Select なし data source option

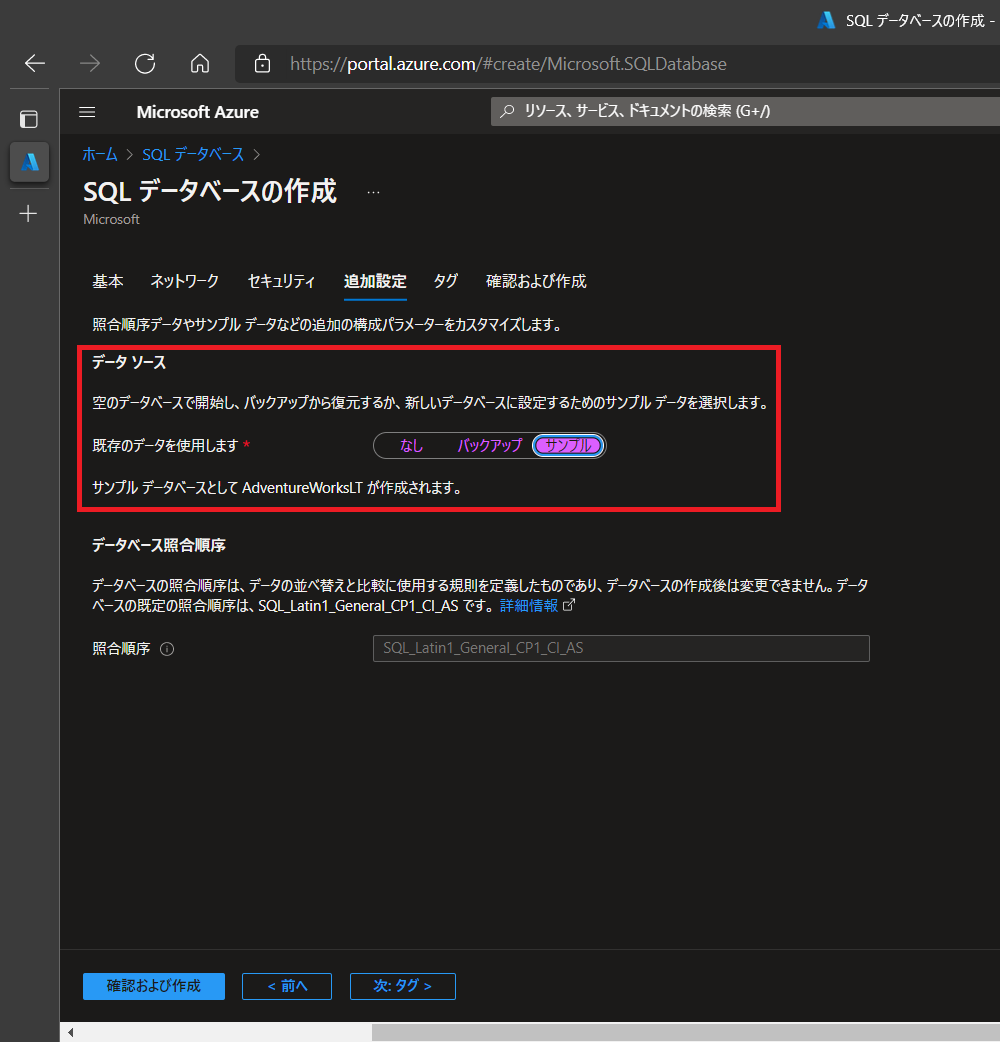coord(411,445)
